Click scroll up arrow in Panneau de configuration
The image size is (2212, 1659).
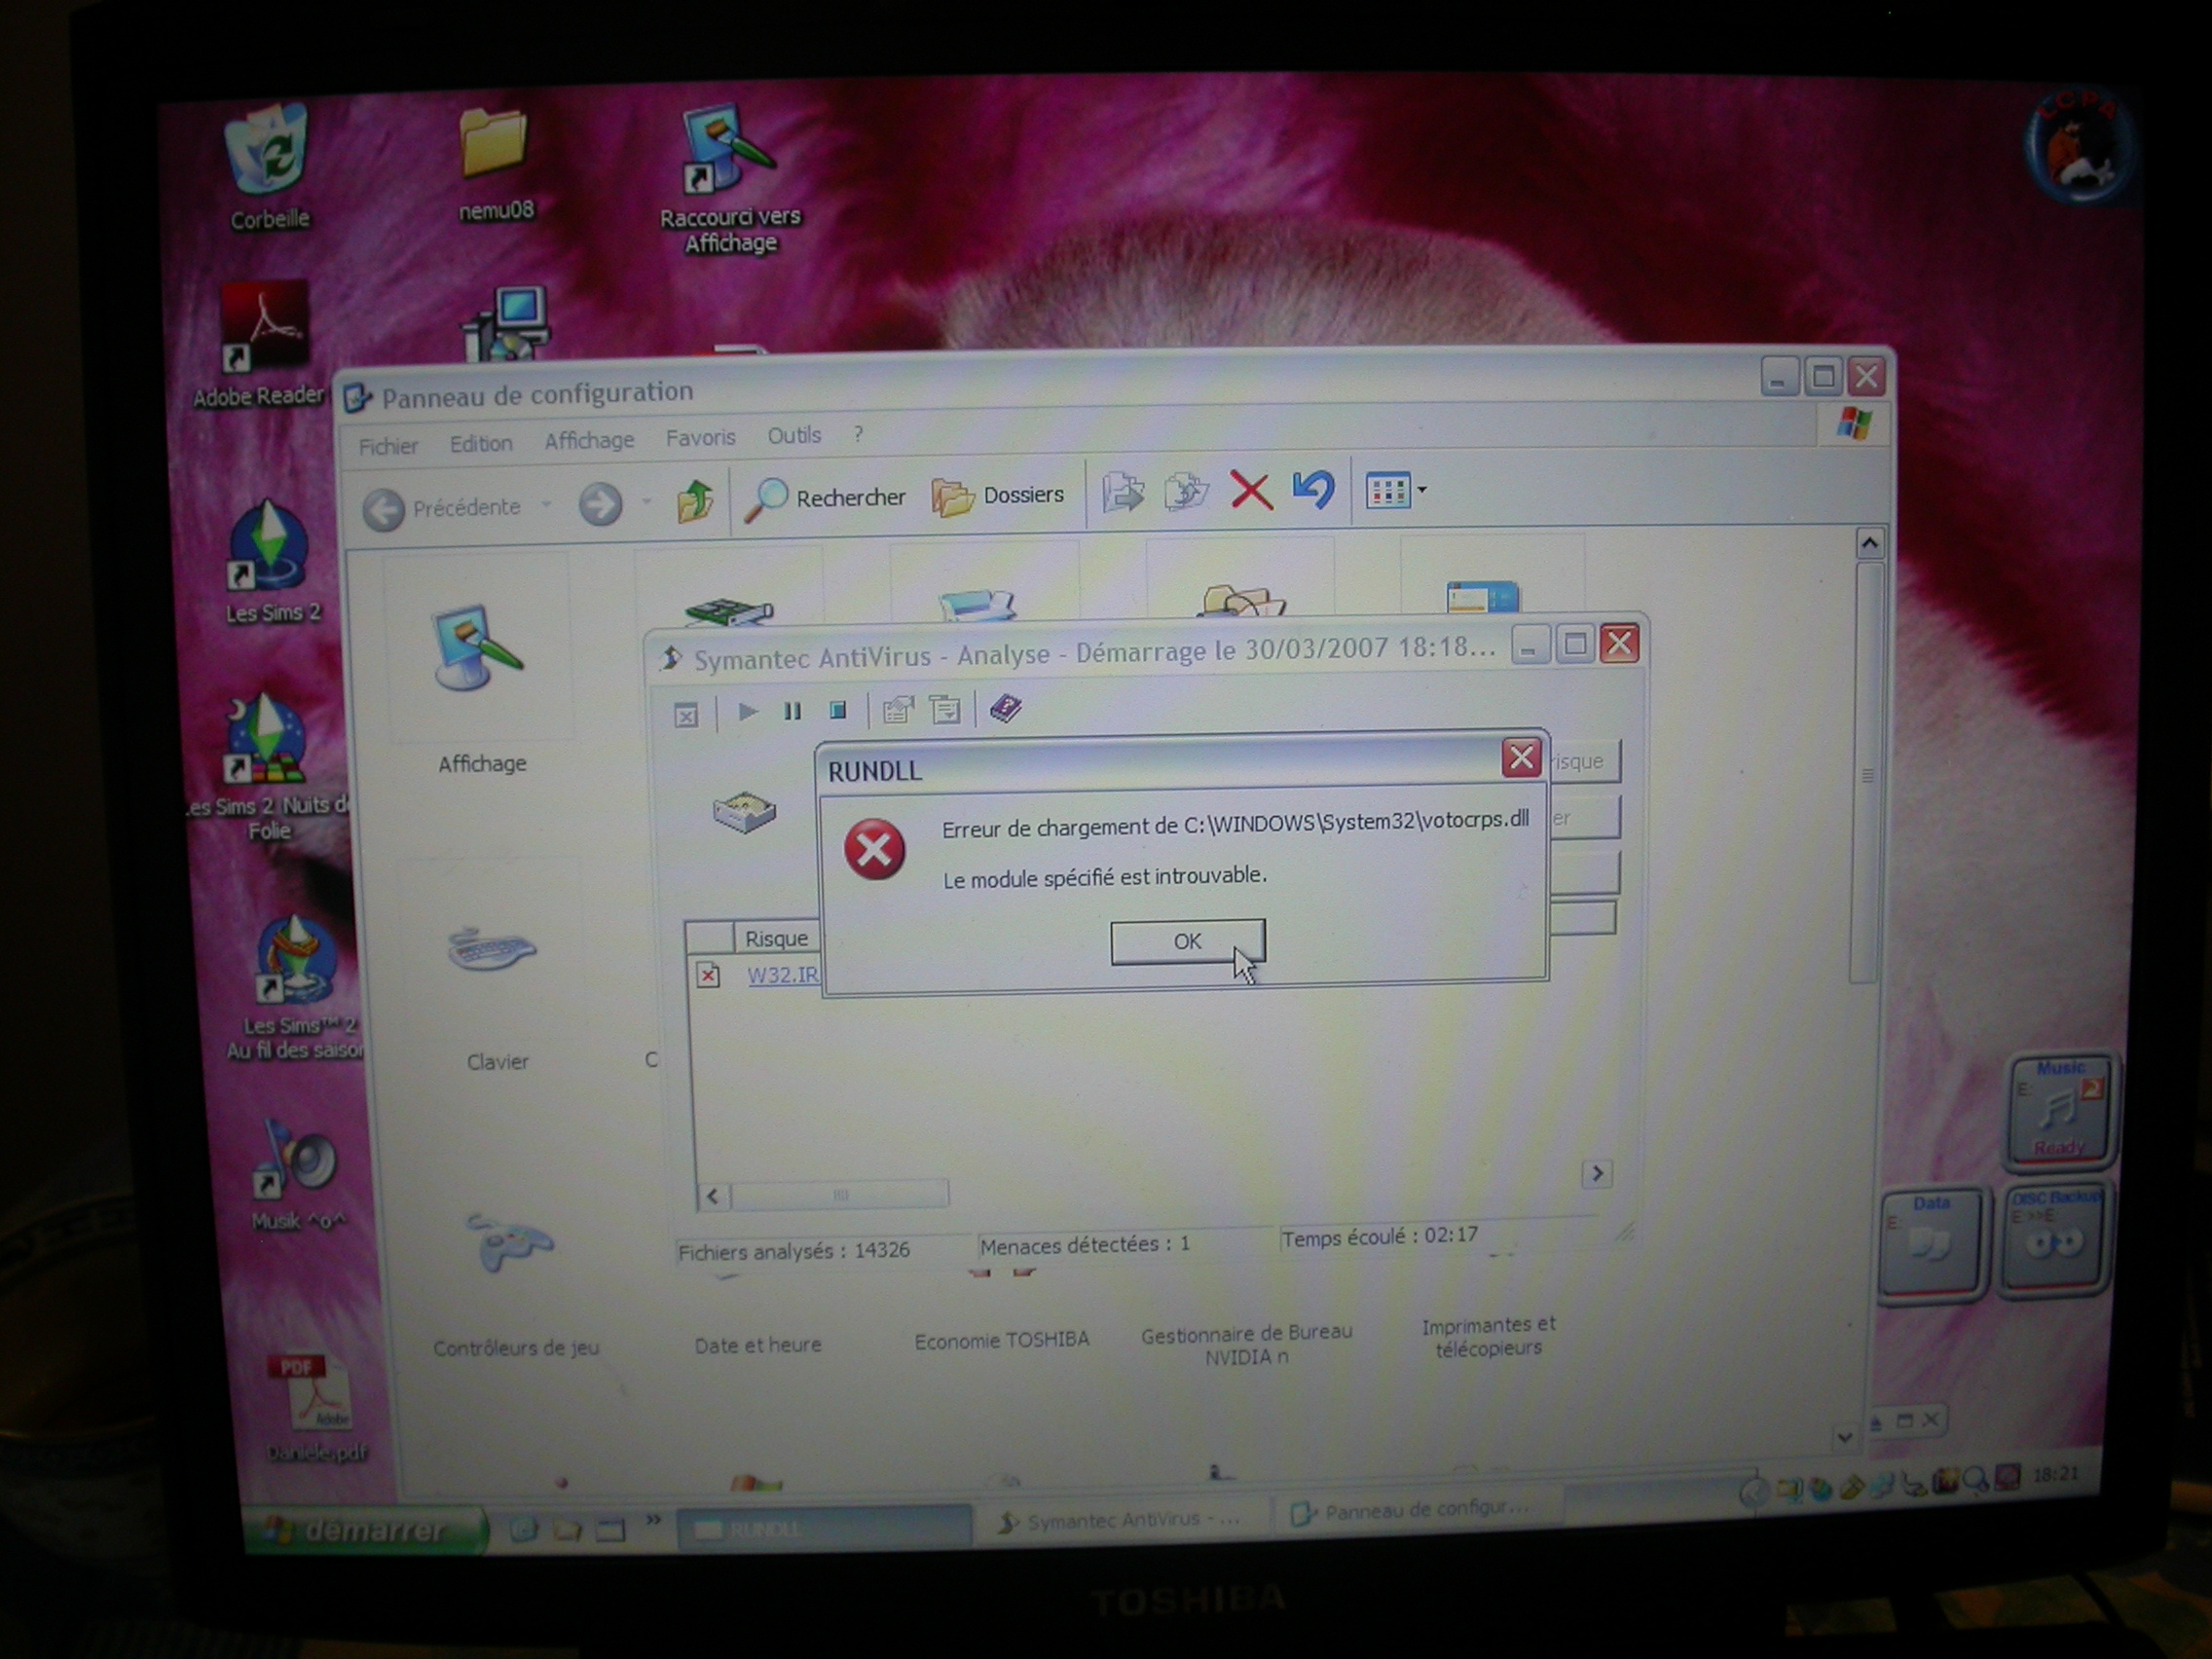coord(1869,543)
